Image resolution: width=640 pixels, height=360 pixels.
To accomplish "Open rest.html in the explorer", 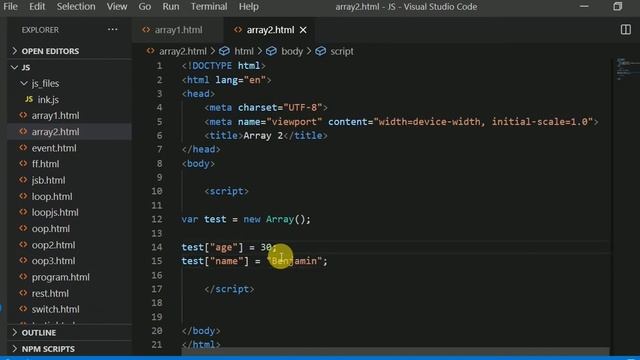I will point(69,293).
